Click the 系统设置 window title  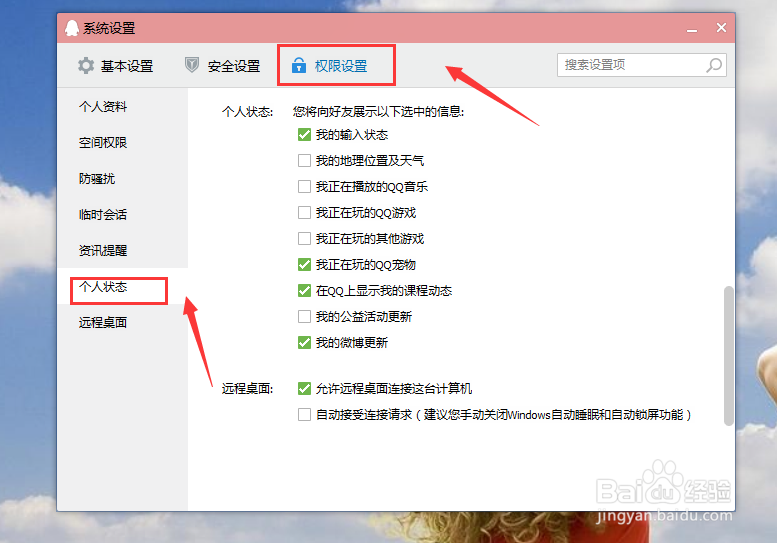coord(109,28)
